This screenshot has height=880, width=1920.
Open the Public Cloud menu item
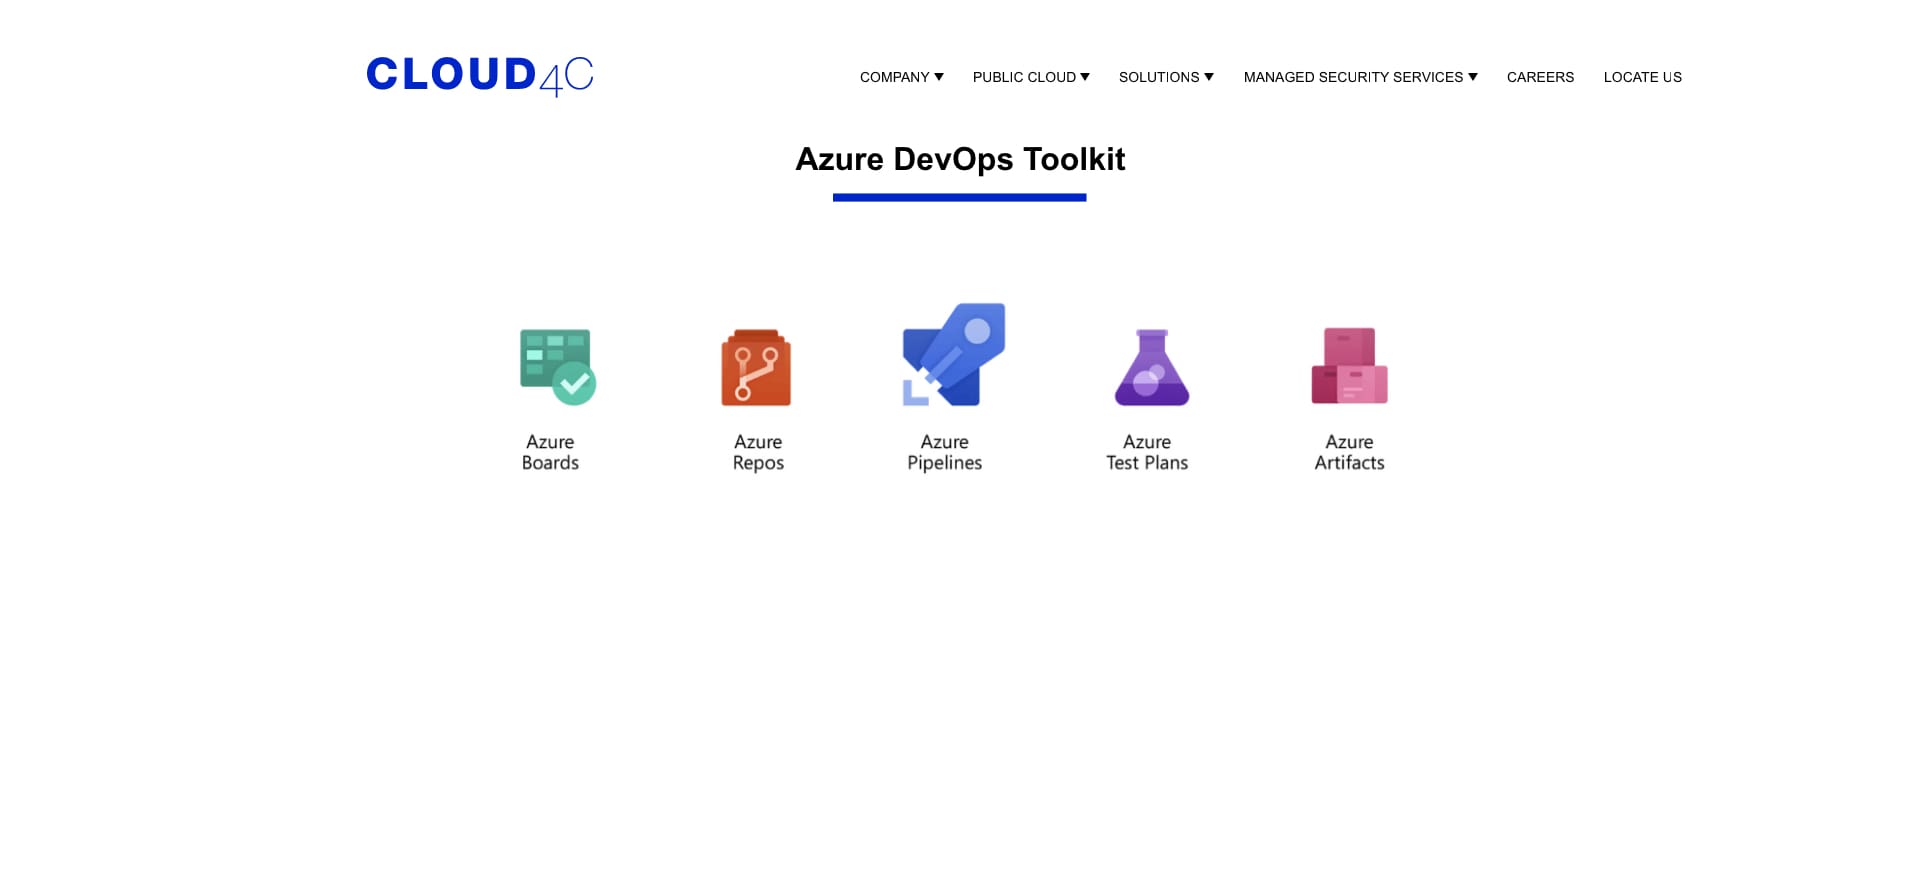pyautogui.click(x=1024, y=77)
